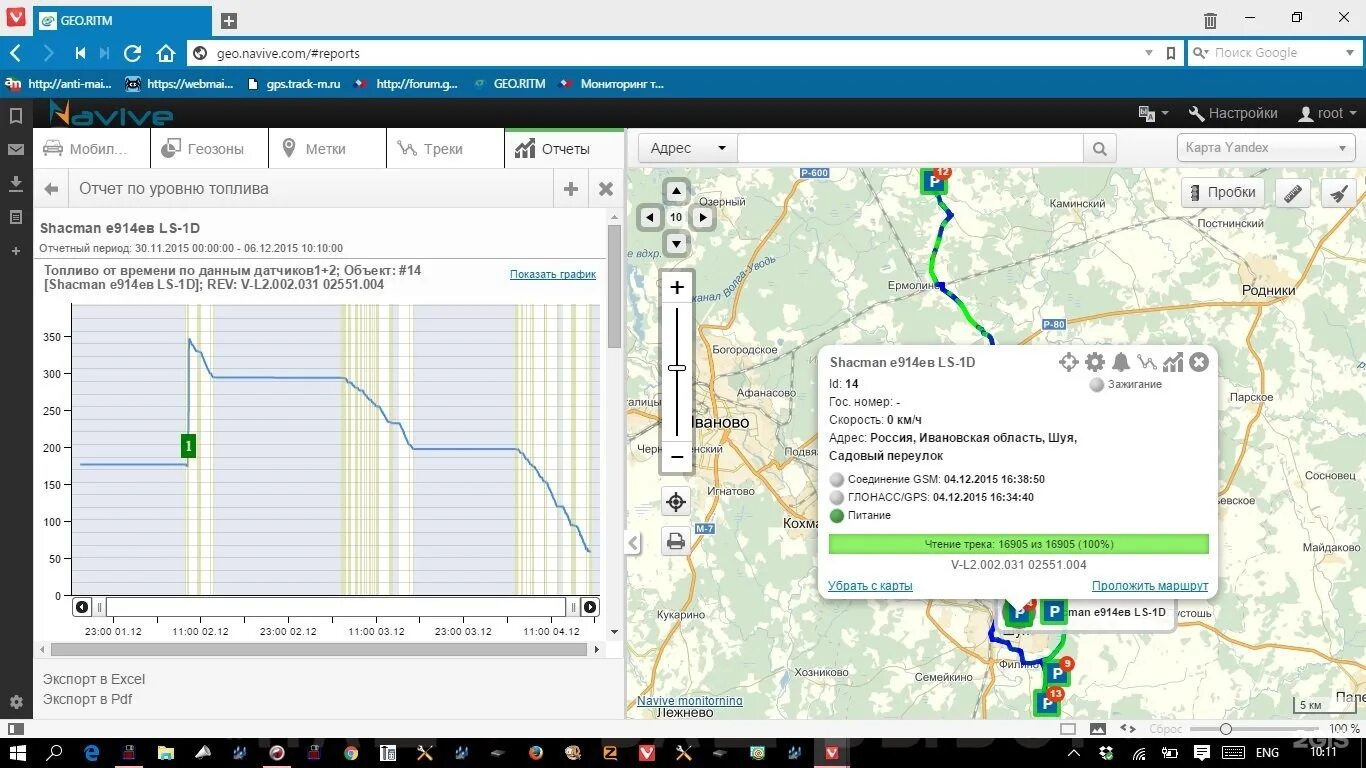The height and width of the screenshot is (768, 1366).
Task: Click the map zoom level slider handle
Action: pos(677,368)
